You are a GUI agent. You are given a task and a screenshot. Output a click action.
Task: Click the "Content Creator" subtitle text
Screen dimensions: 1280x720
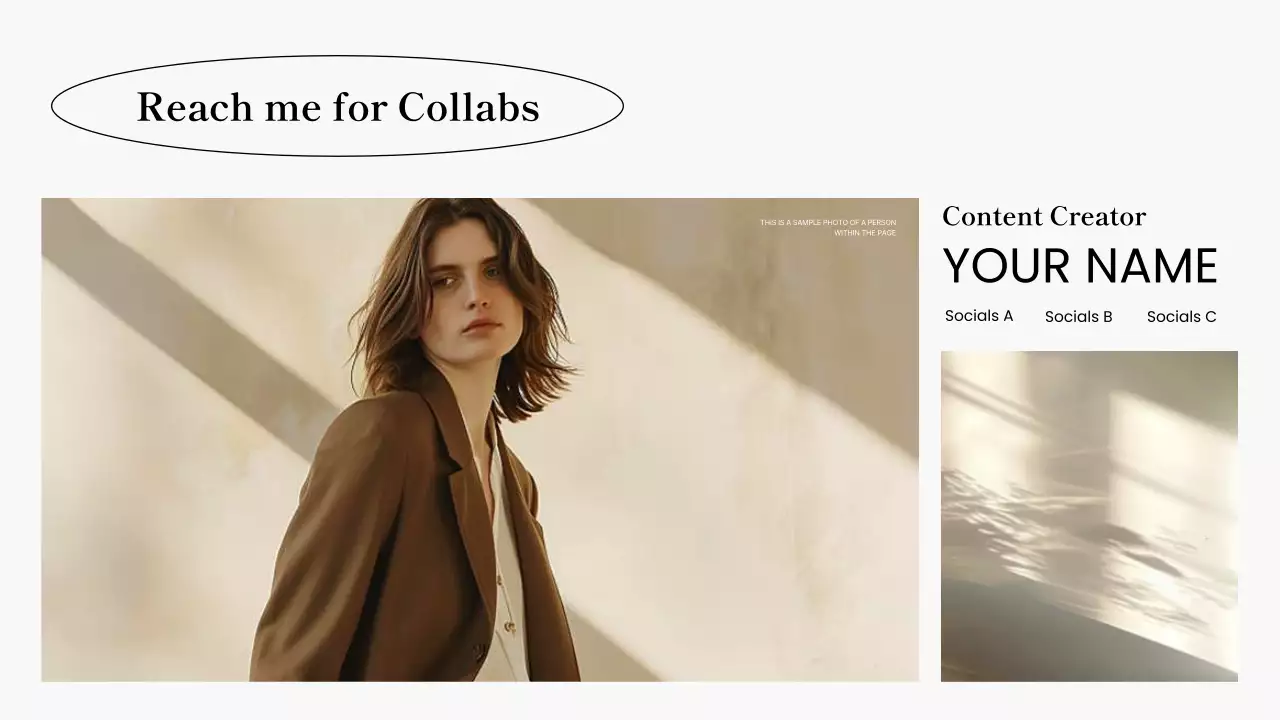click(x=1044, y=216)
